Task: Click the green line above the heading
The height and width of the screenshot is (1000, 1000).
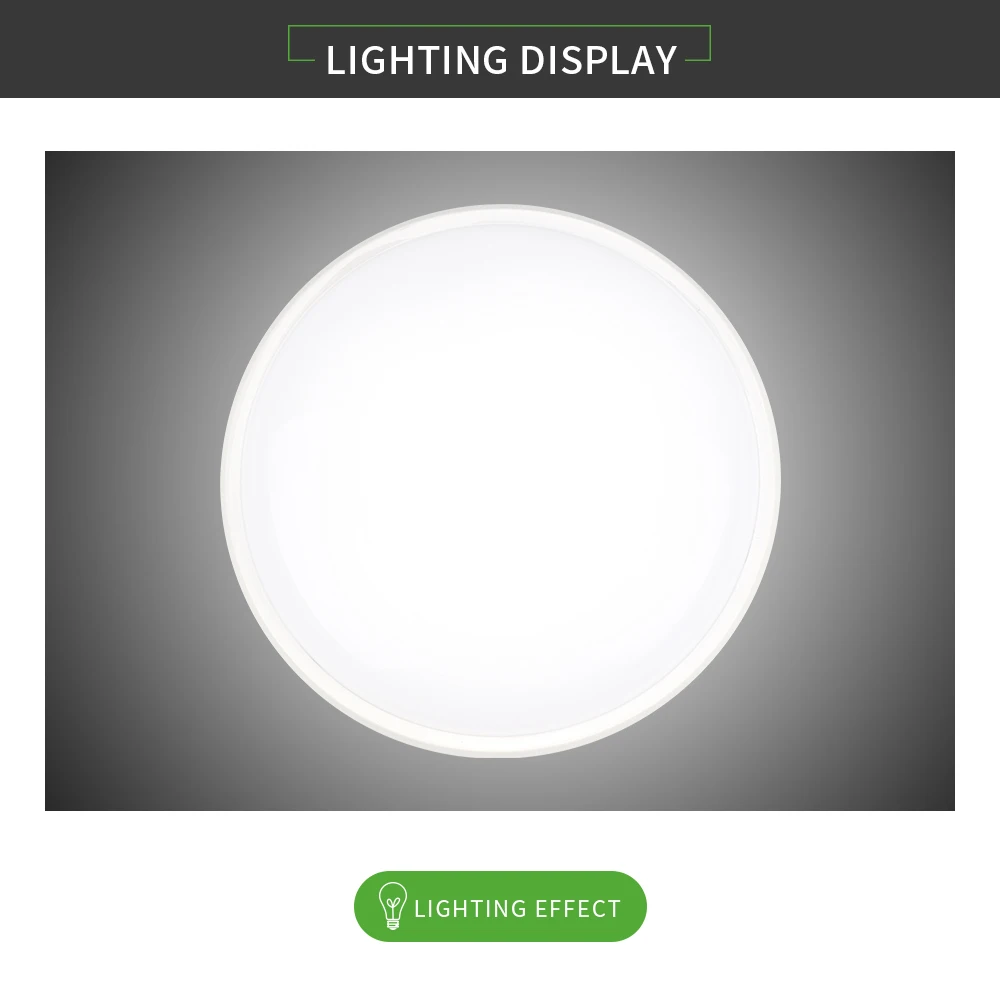Action: (x=499, y=26)
